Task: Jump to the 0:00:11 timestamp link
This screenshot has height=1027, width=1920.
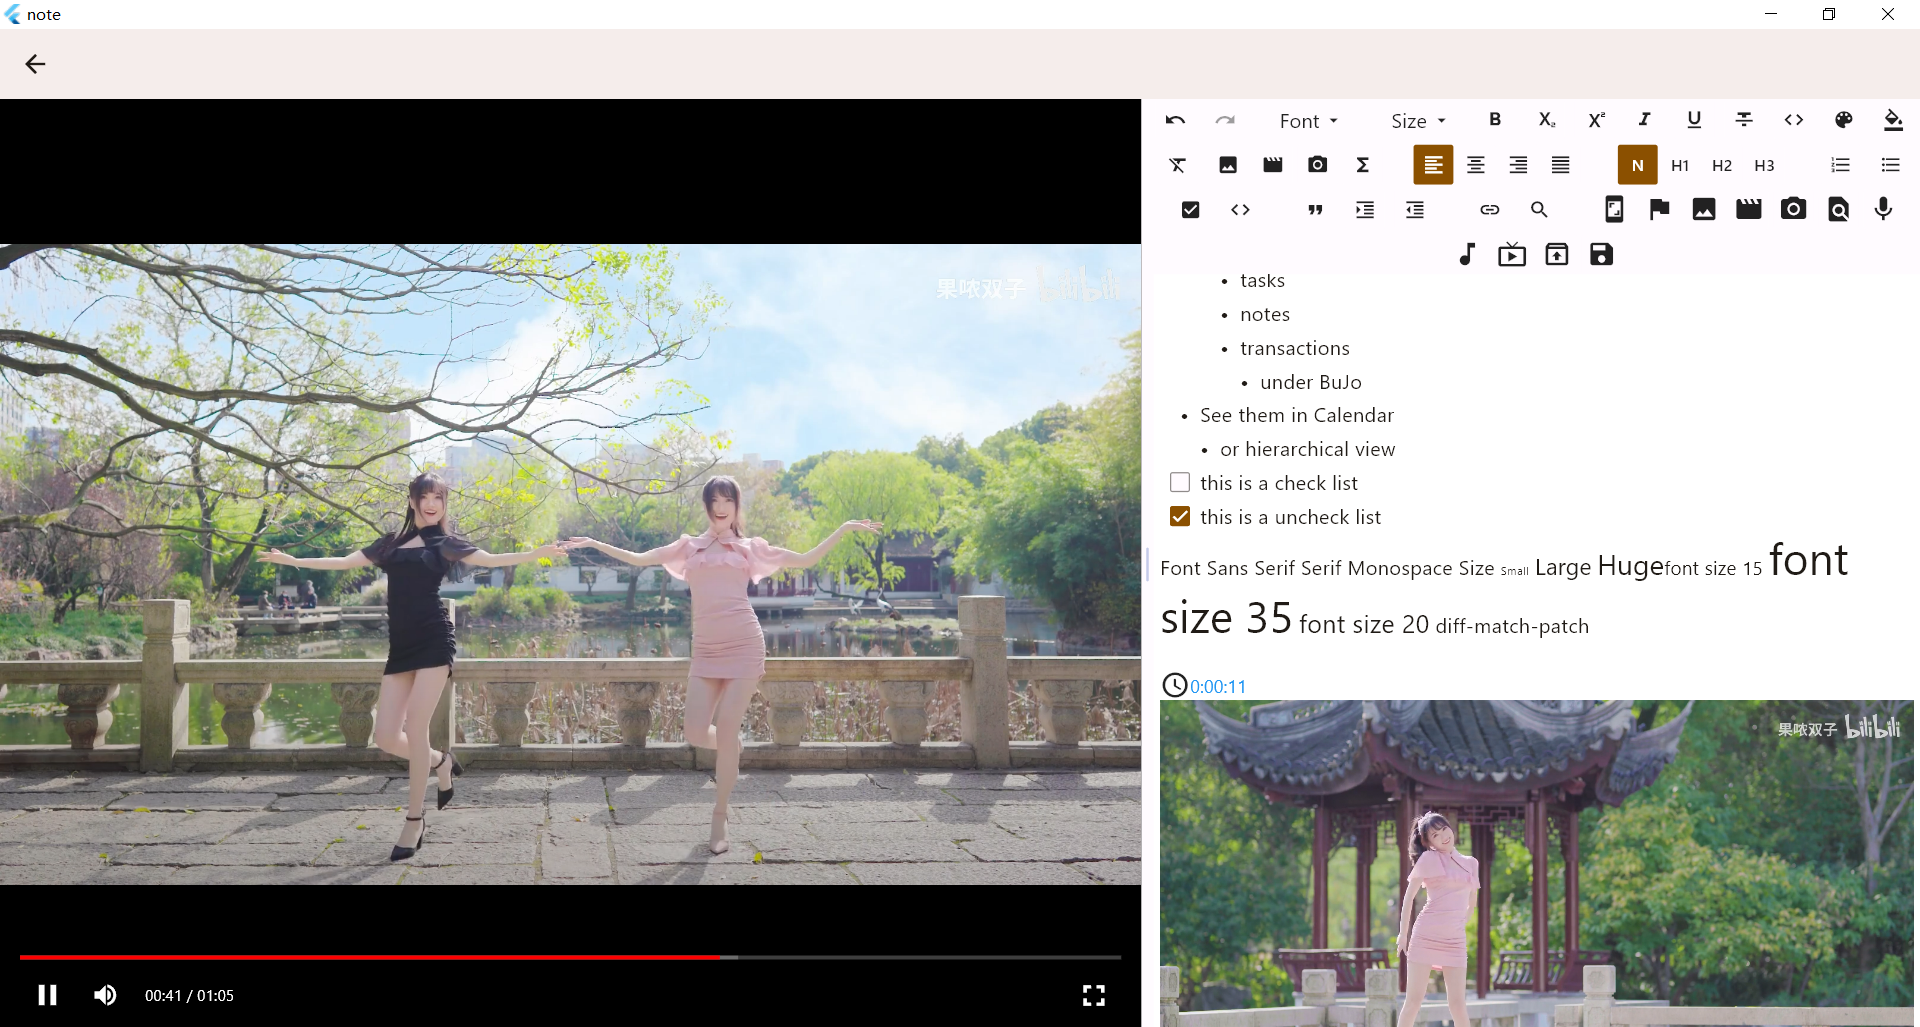Action: click(x=1218, y=687)
